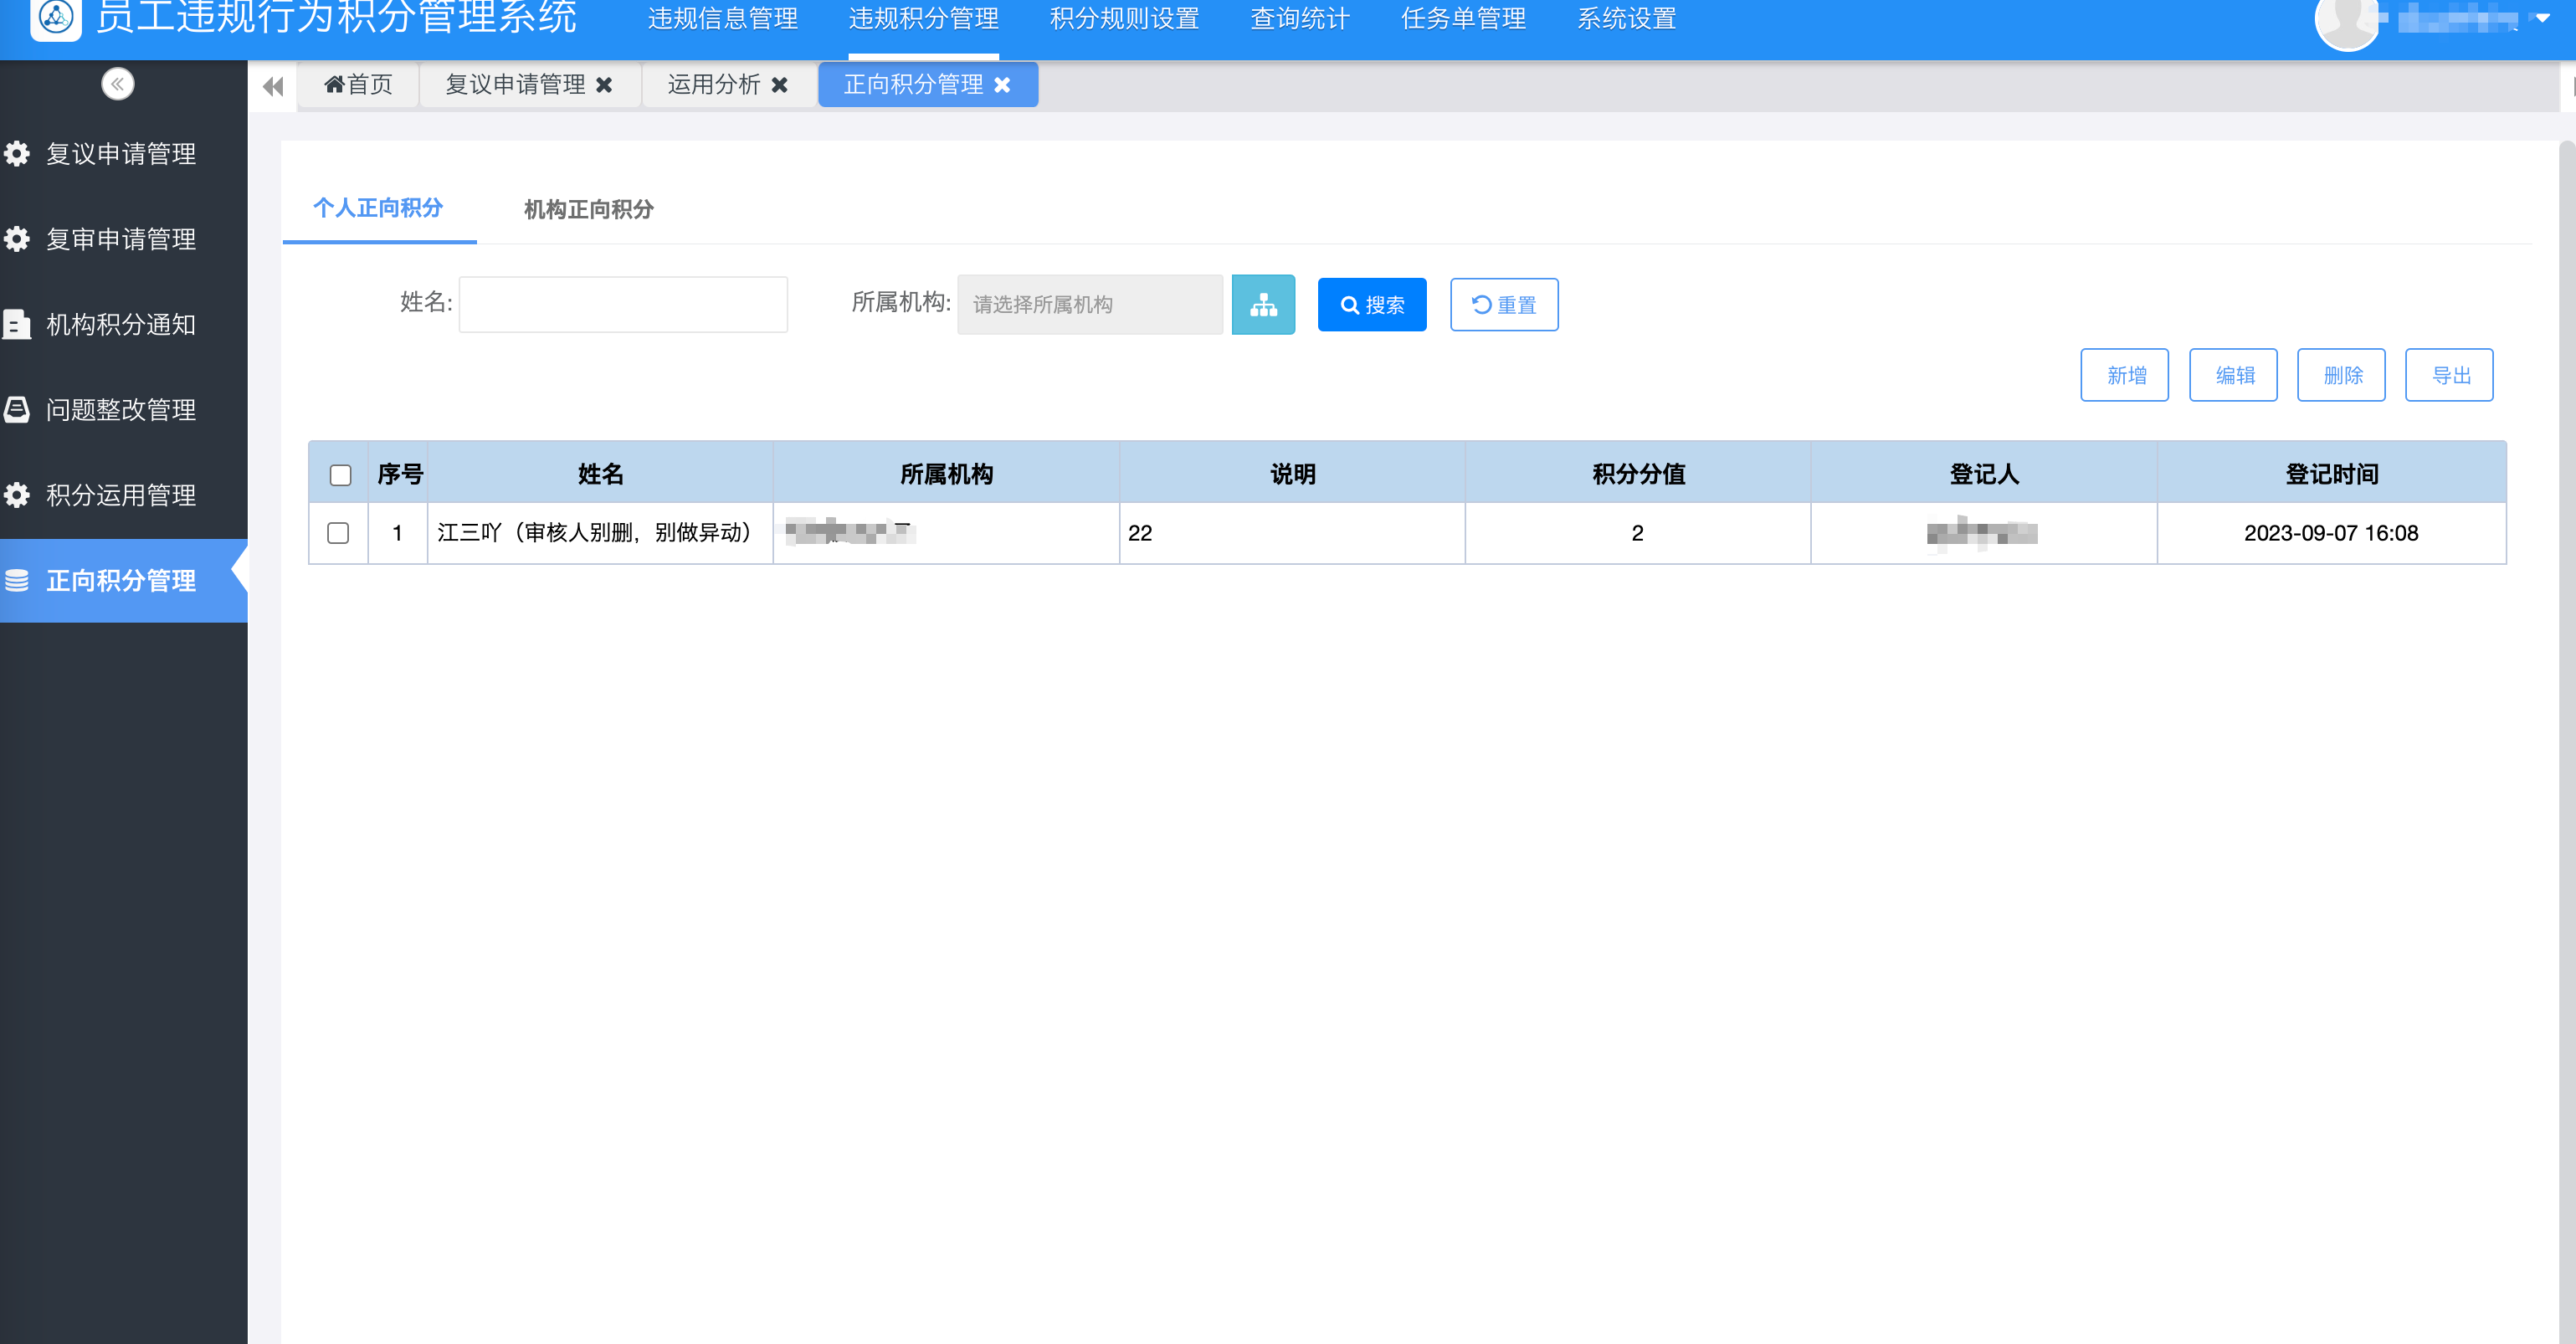2576x1344 pixels.
Task: Open 违规积分管理 top menu
Action: 924,19
